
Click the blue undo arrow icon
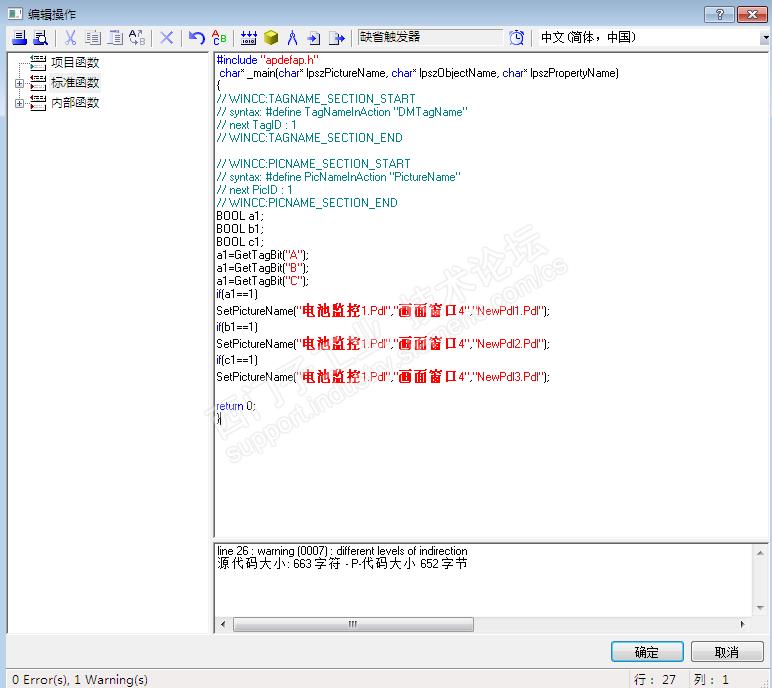tap(196, 37)
